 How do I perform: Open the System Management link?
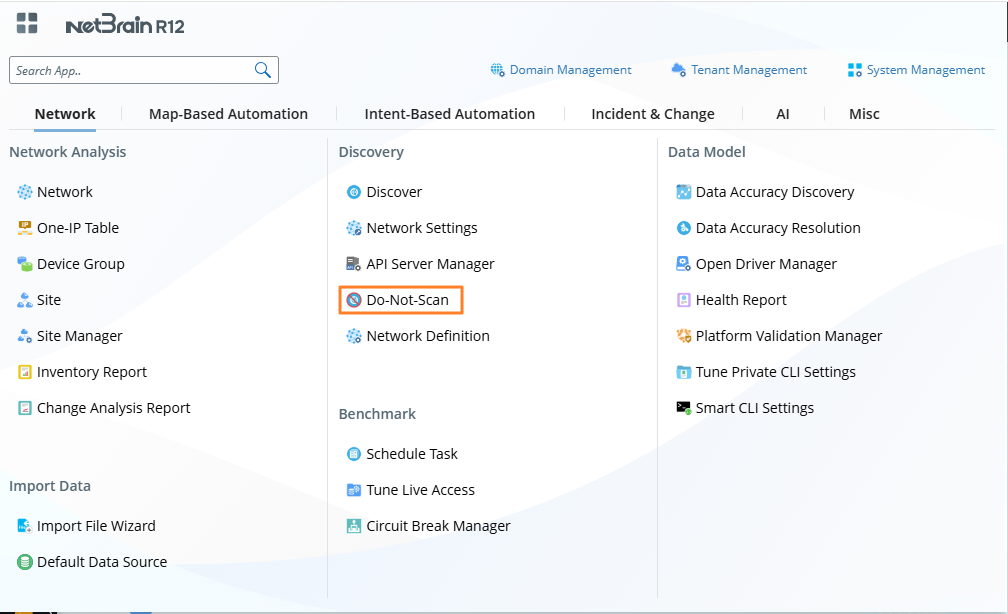[x=925, y=70]
